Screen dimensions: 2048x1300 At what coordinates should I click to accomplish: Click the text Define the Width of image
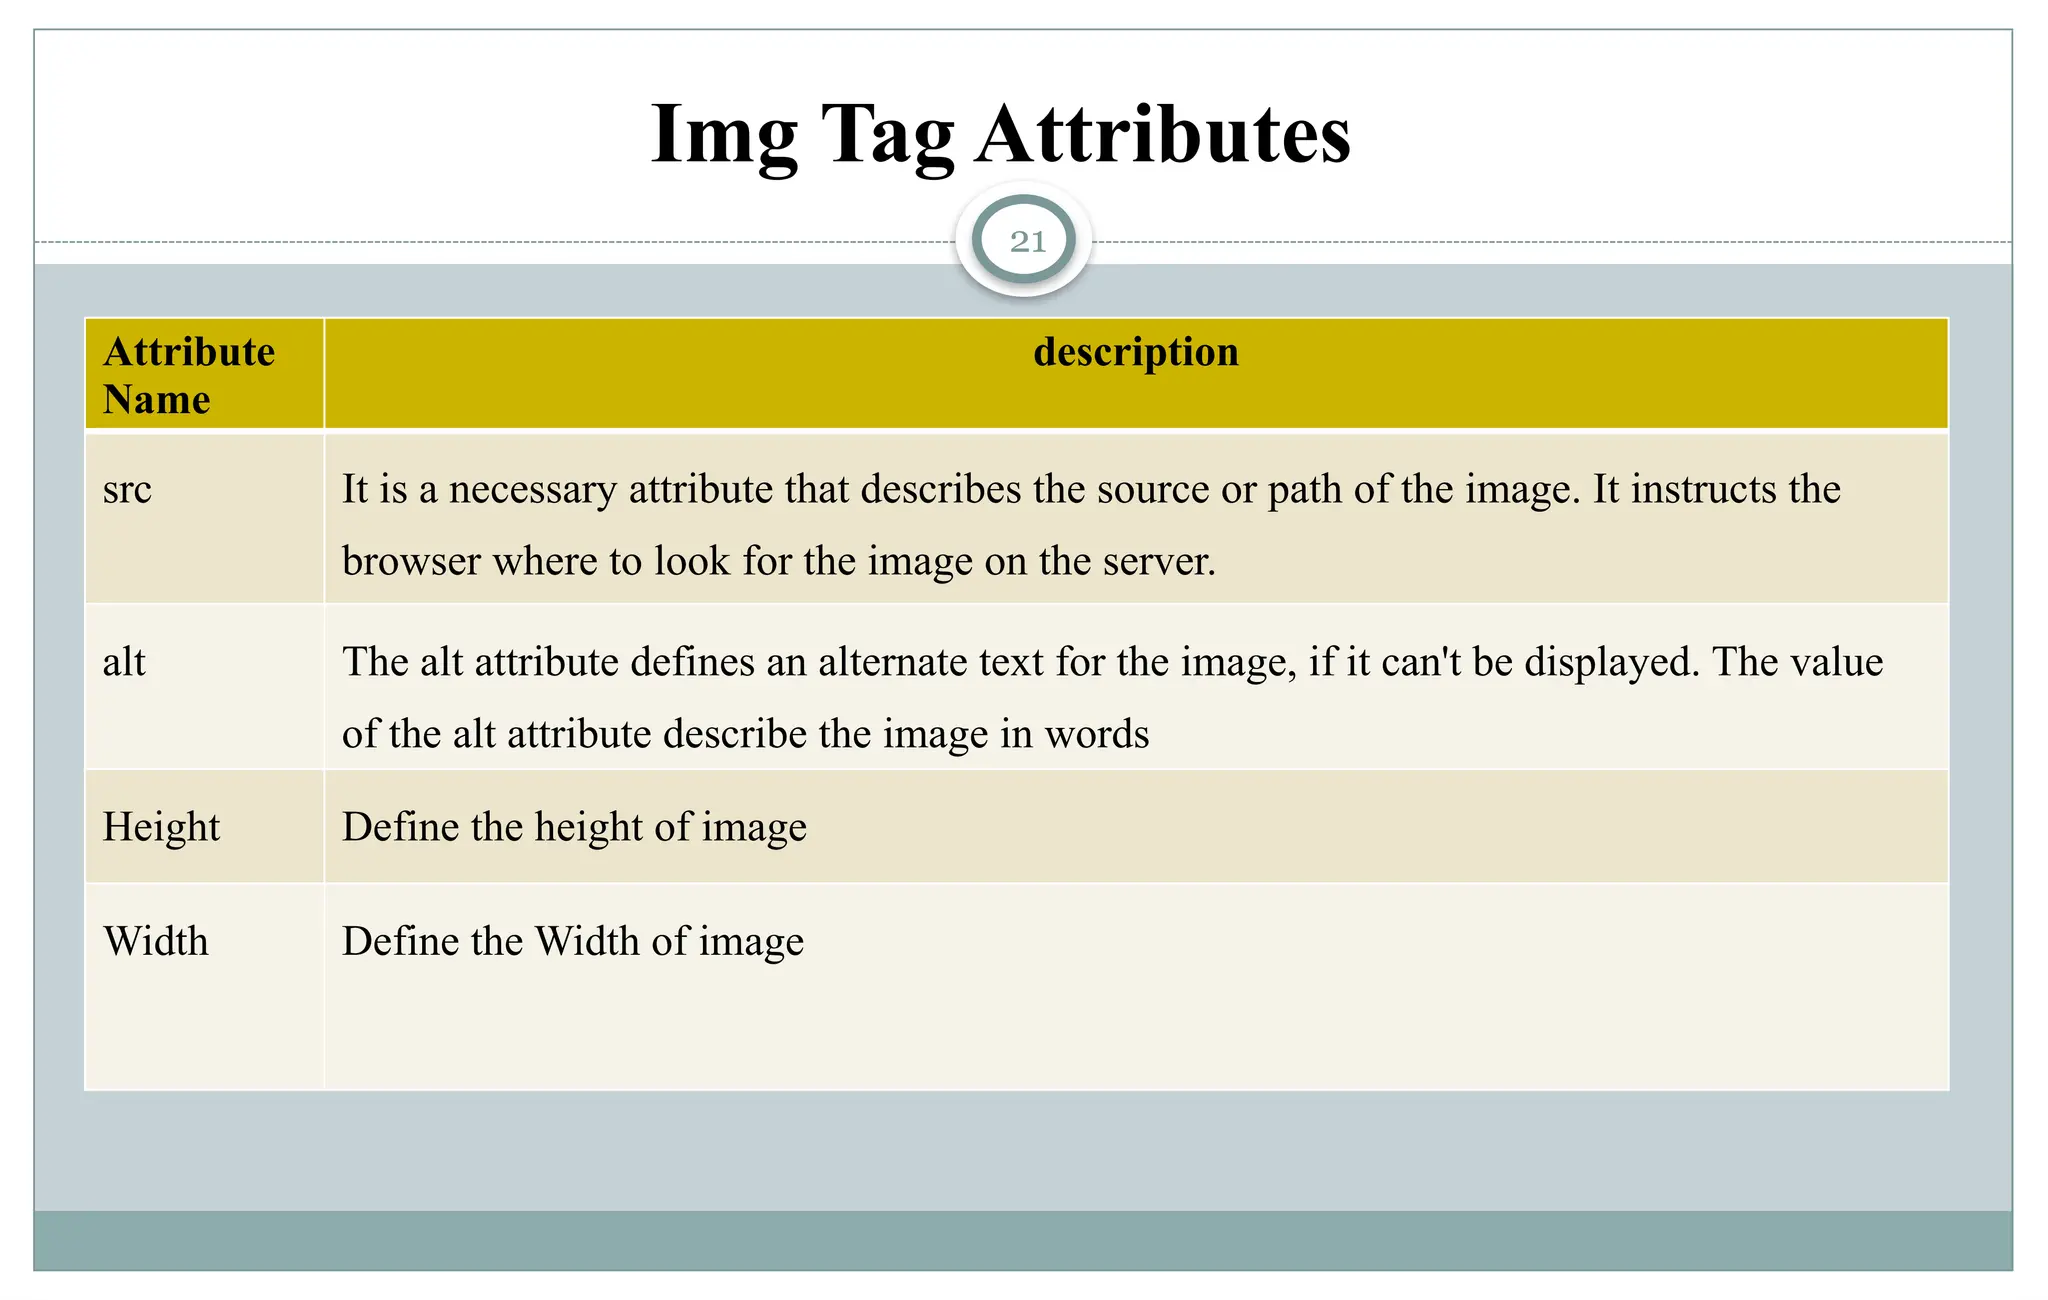click(x=573, y=942)
